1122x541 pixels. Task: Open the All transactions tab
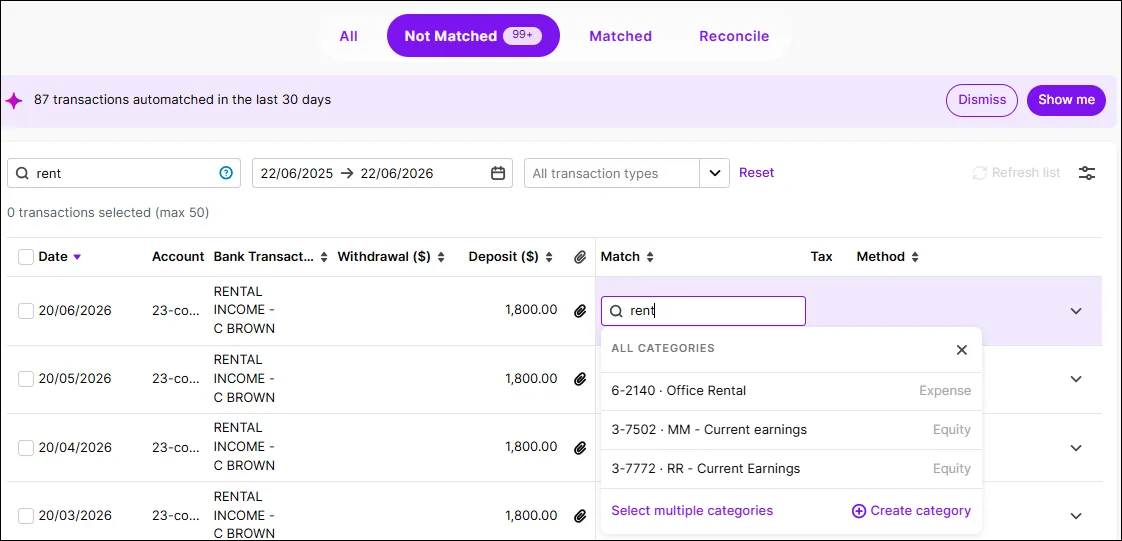[348, 36]
